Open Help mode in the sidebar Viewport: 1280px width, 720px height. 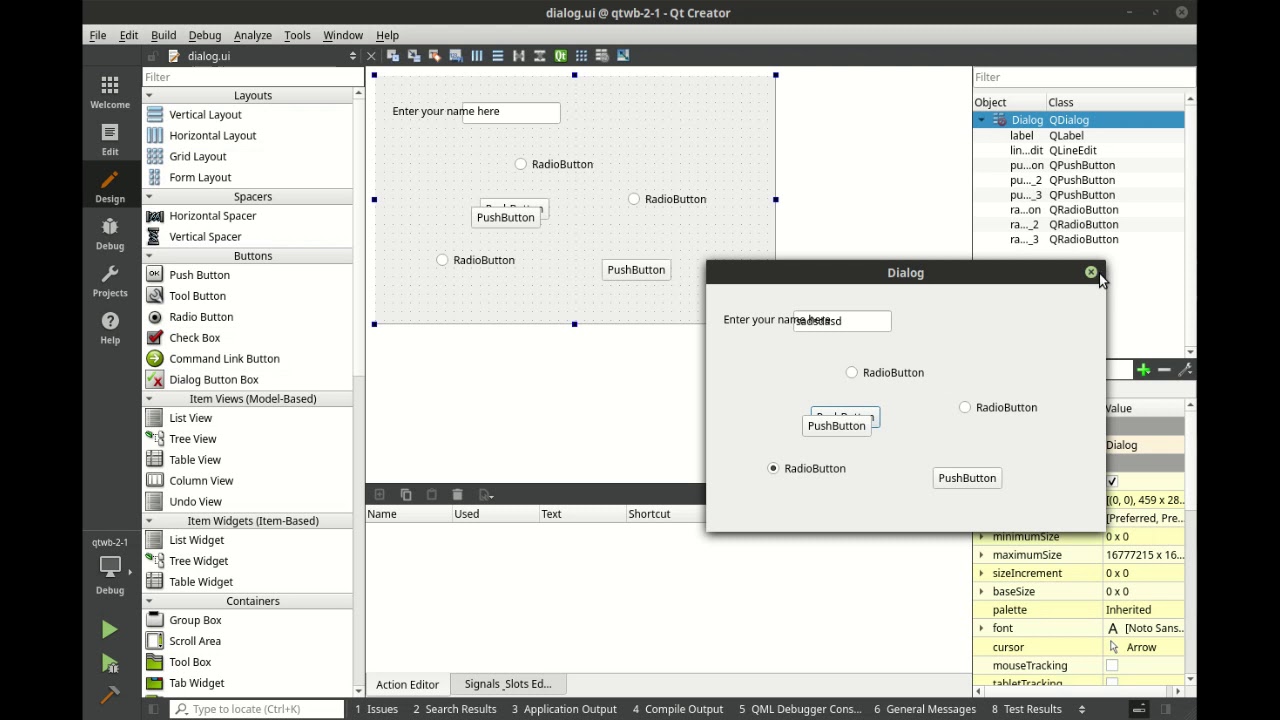pos(110,327)
